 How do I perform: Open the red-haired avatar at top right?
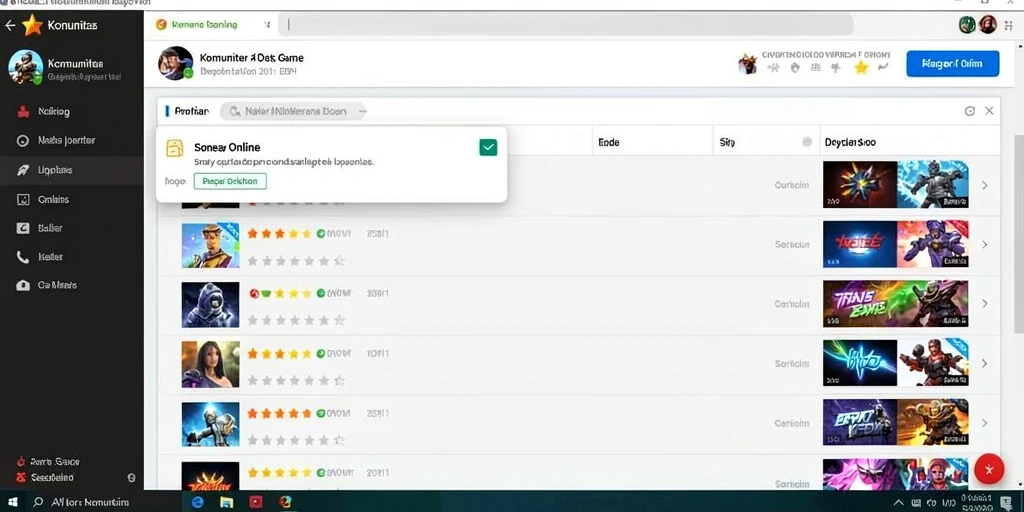pyautogui.click(x=988, y=25)
